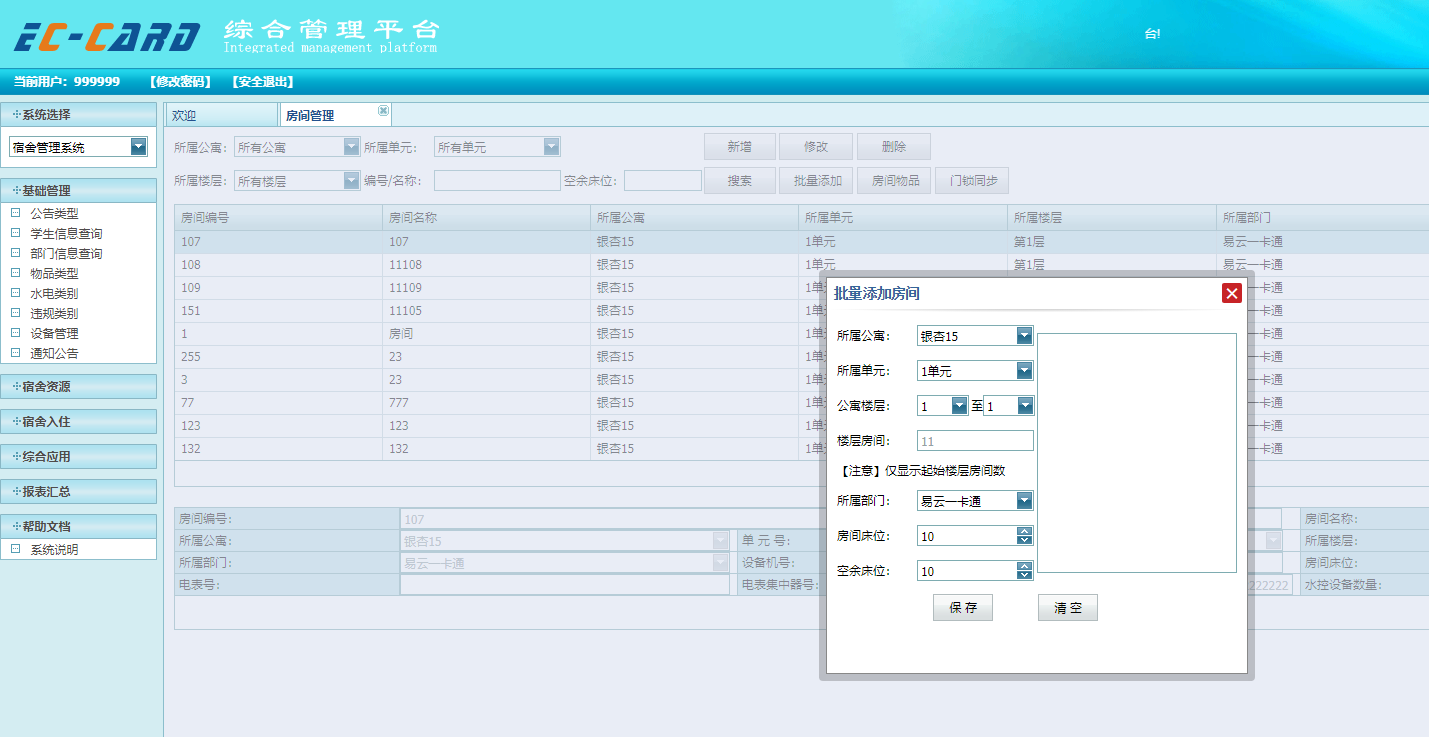Click the 批量添加 button
Viewport: 1429px width, 737px height.
(816, 181)
